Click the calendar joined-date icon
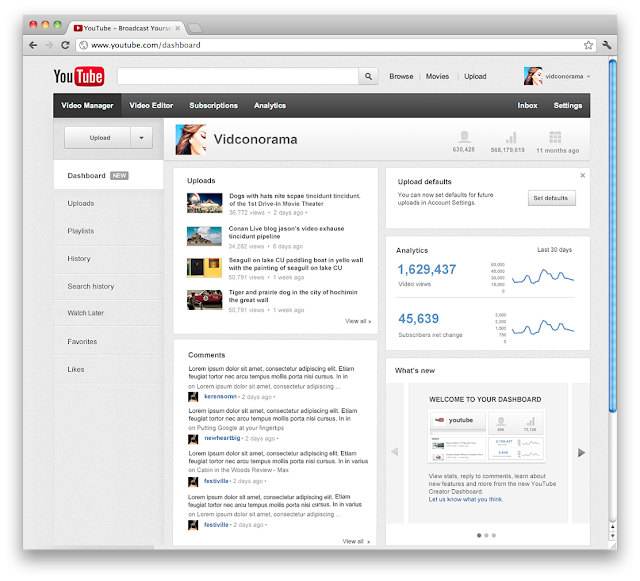The height and width of the screenshot is (581, 640). click(555, 137)
